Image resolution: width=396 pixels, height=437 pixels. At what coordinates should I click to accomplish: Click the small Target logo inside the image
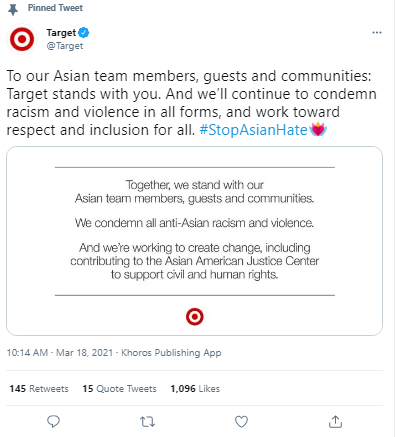pos(195,317)
